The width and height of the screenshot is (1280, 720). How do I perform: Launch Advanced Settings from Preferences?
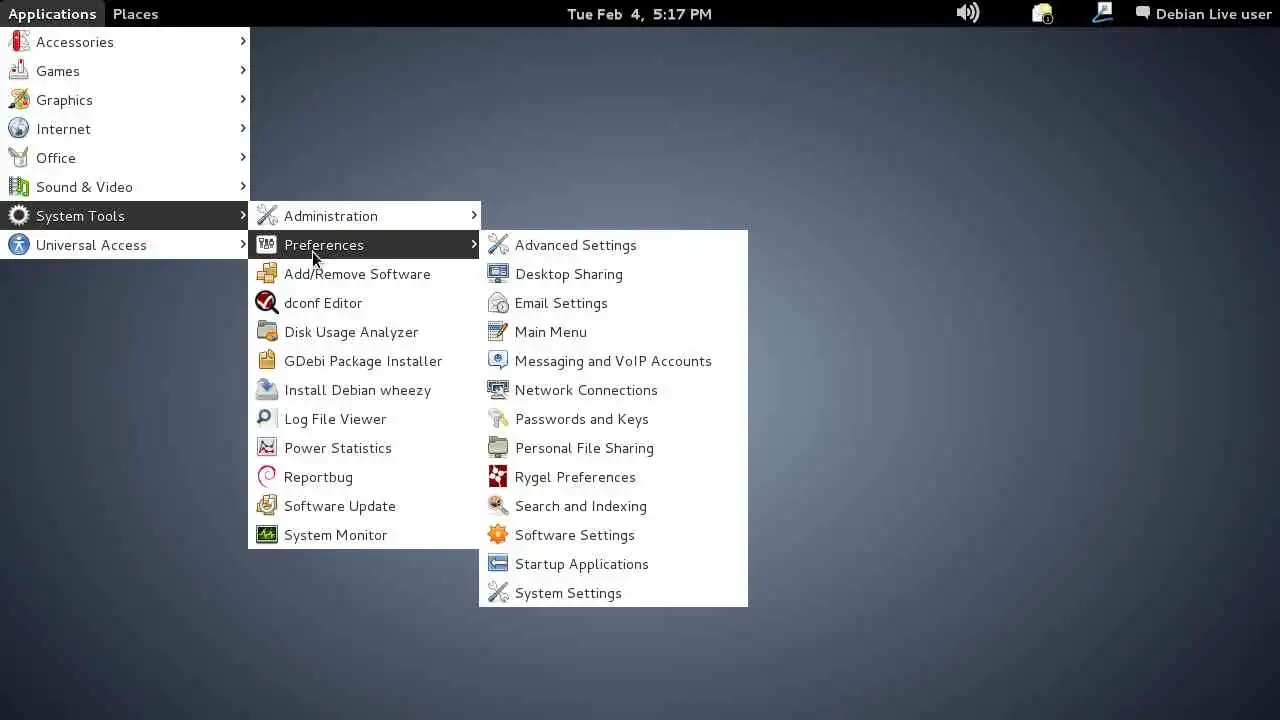pos(613,245)
